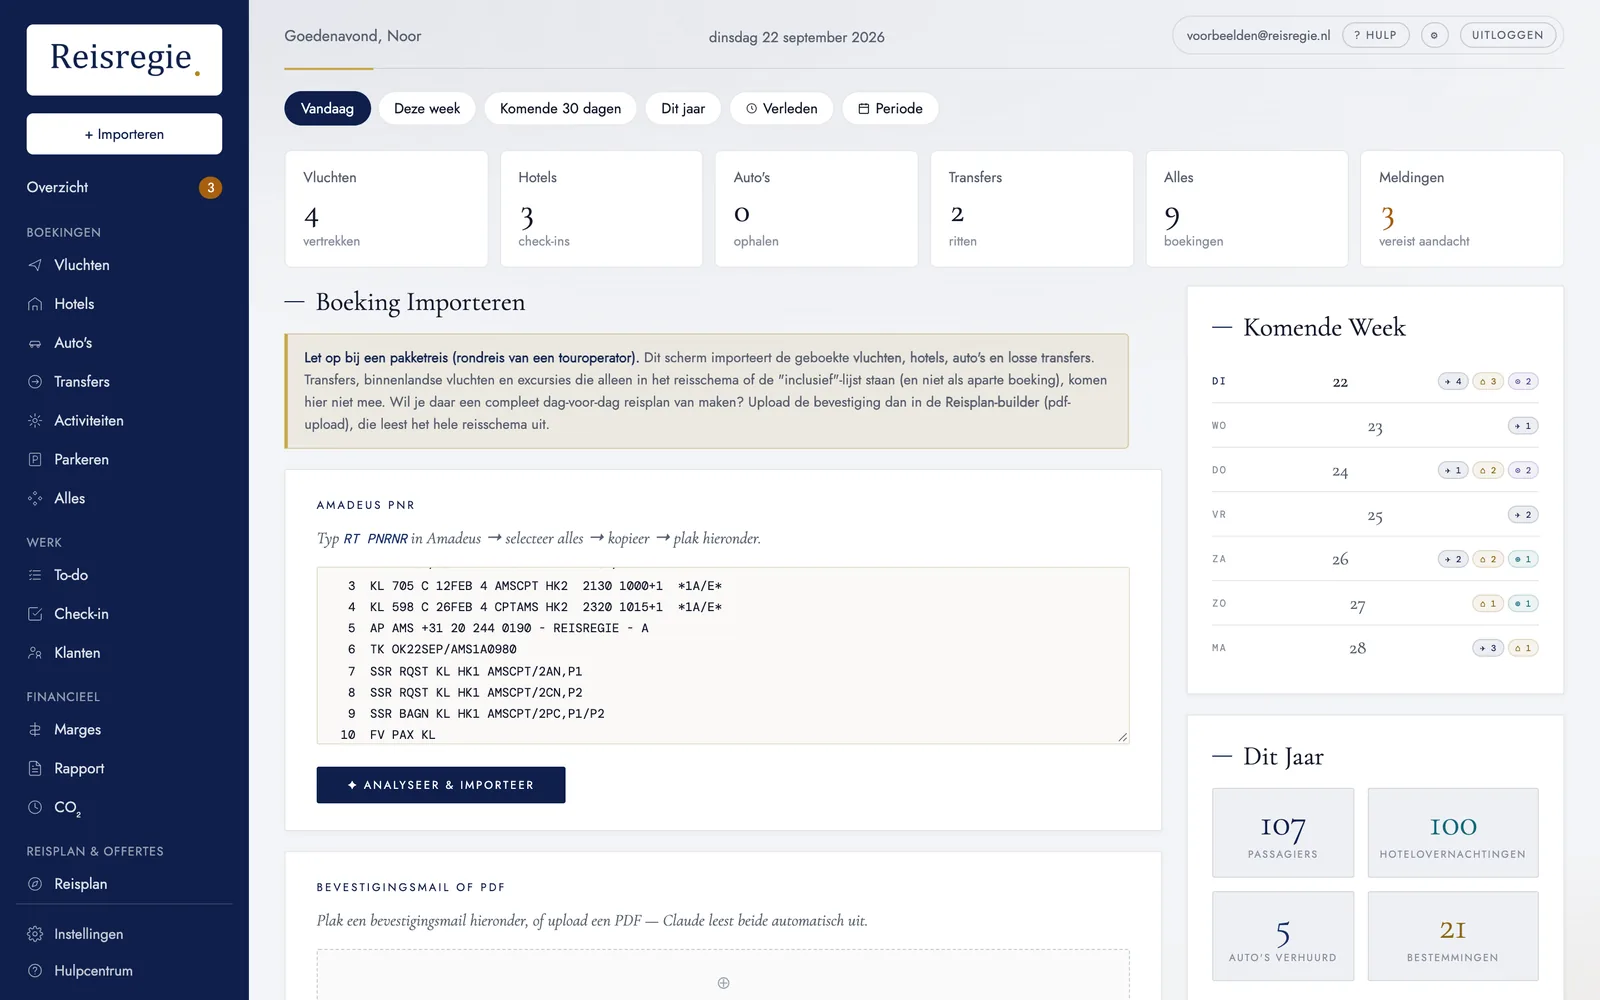The height and width of the screenshot is (1000, 1600).
Task: Open the Hotels check-ins summary card
Action: click(x=601, y=209)
